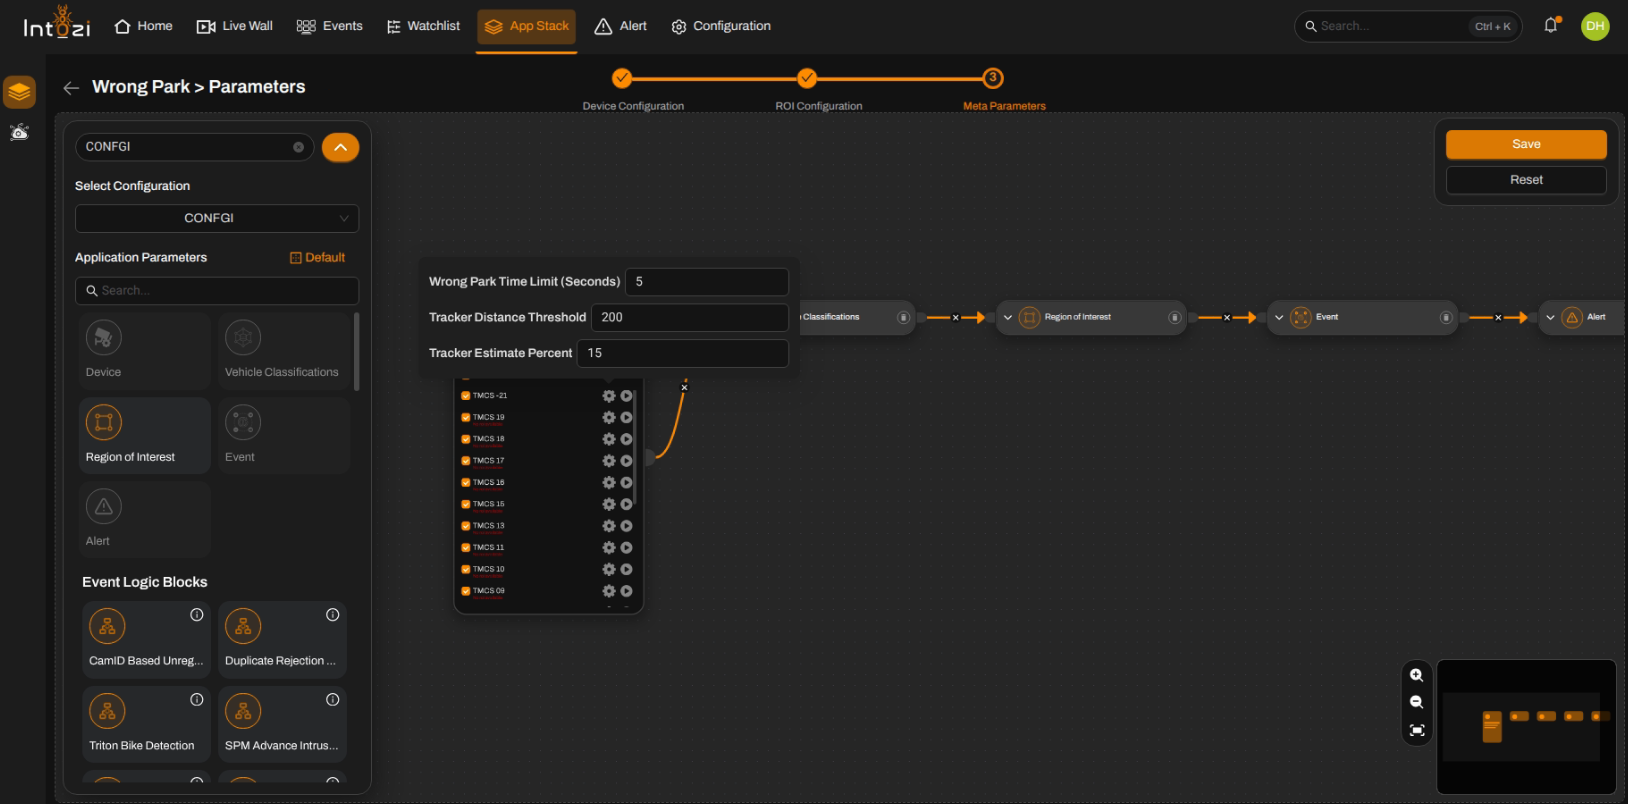Uncheck the TMCS 18 camera checkbox

tap(465, 439)
